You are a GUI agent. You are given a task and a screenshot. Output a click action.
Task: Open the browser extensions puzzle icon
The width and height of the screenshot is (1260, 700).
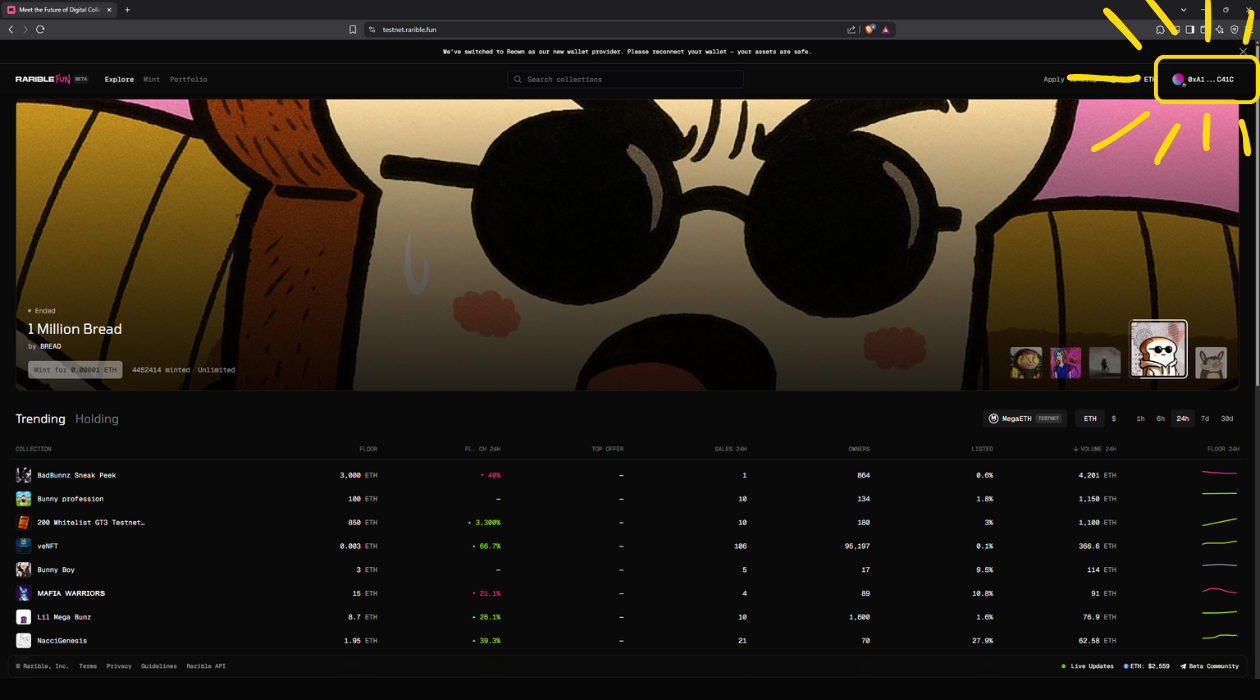[x=1160, y=30]
